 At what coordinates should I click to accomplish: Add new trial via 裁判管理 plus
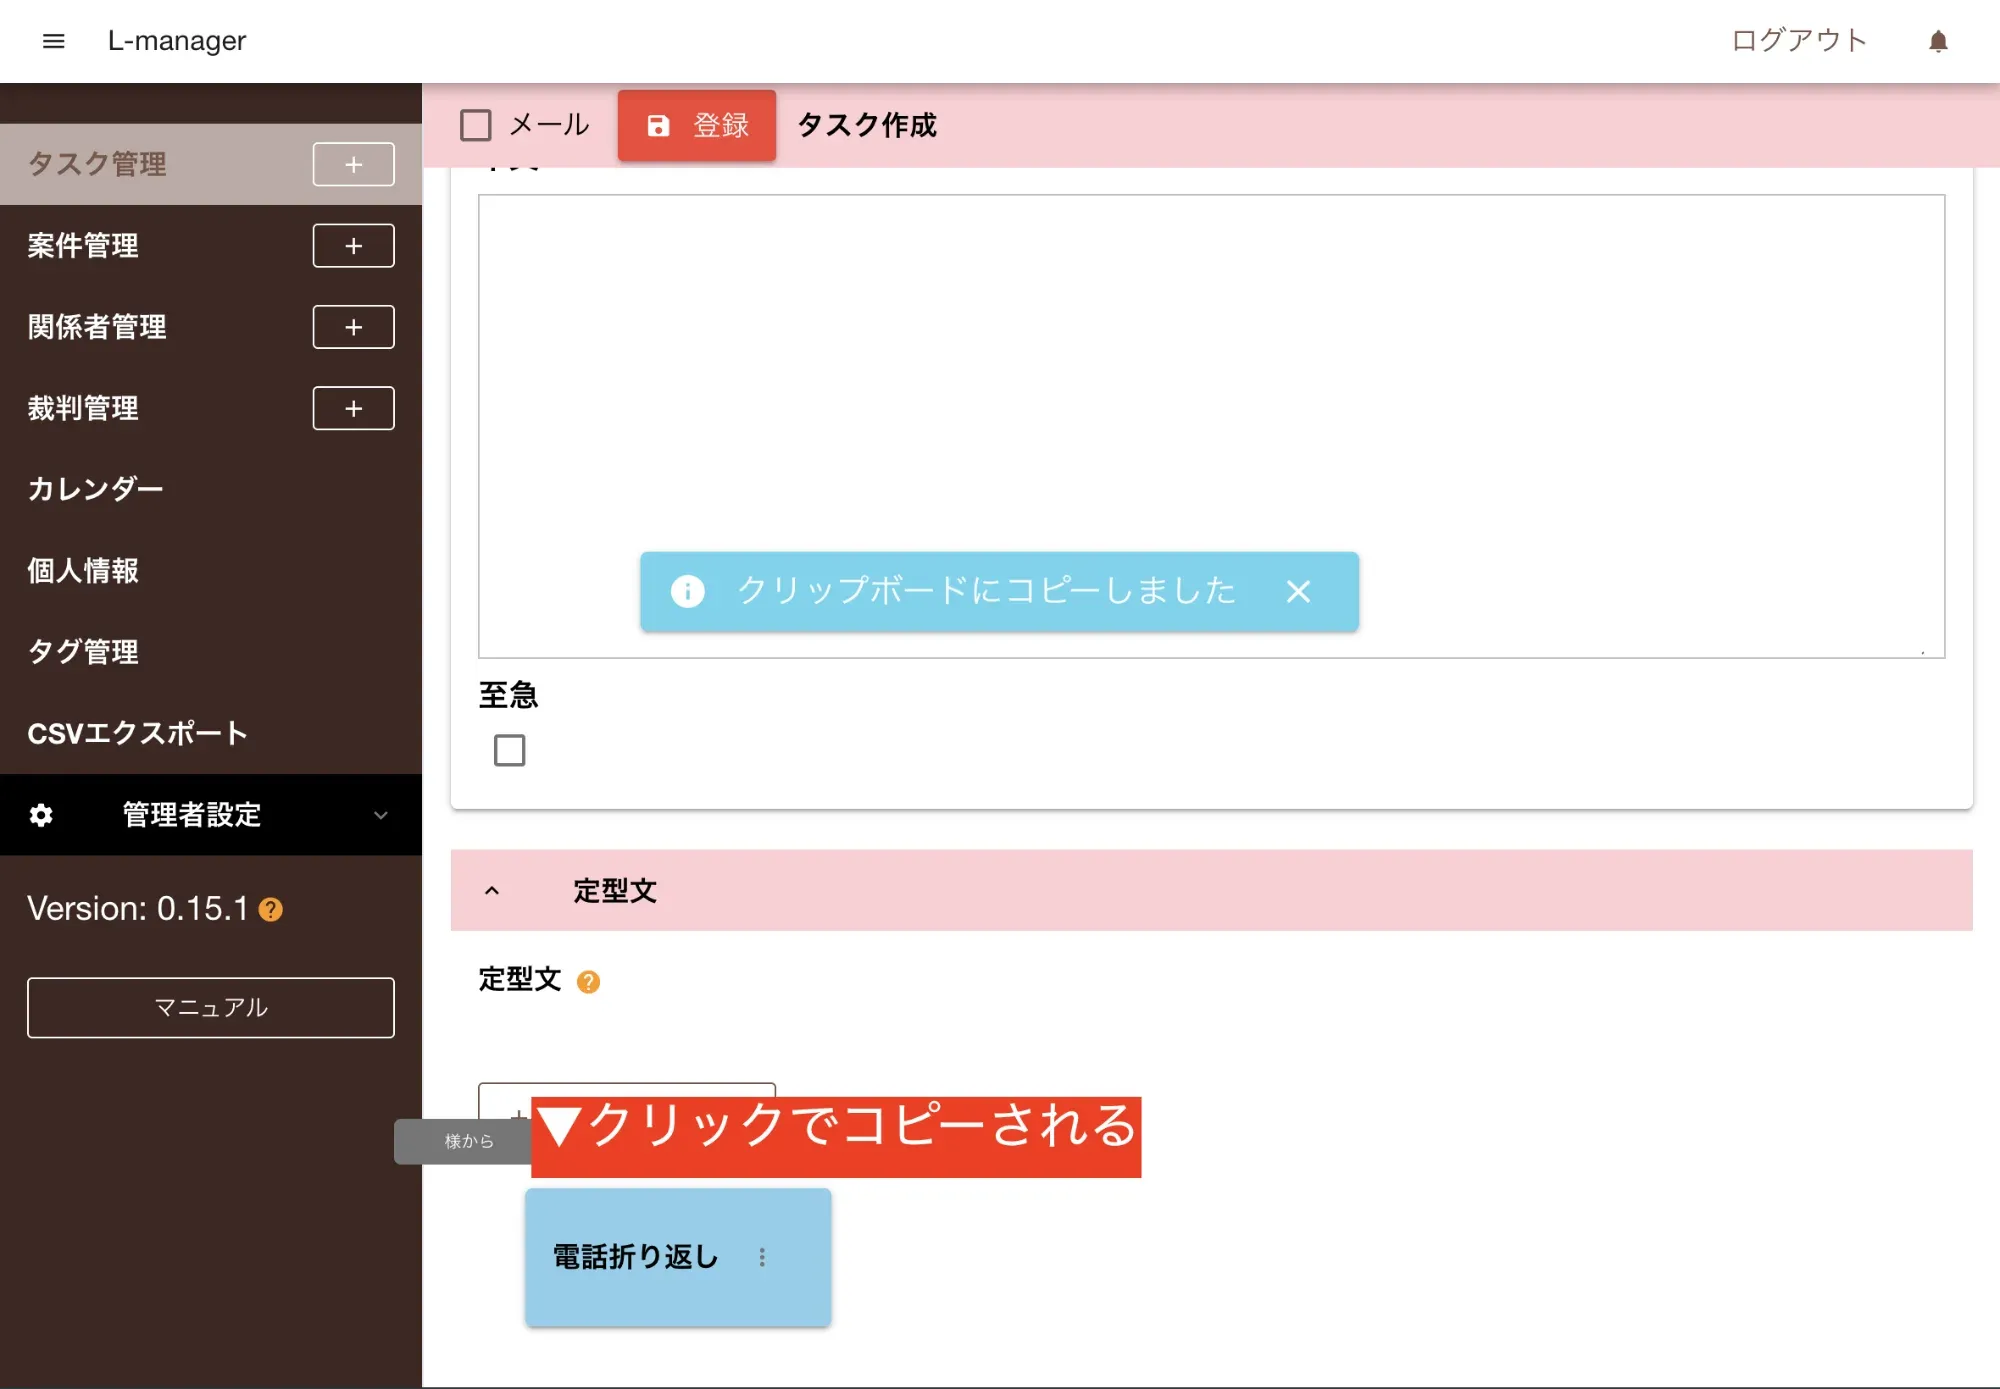pyautogui.click(x=353, y=408)
